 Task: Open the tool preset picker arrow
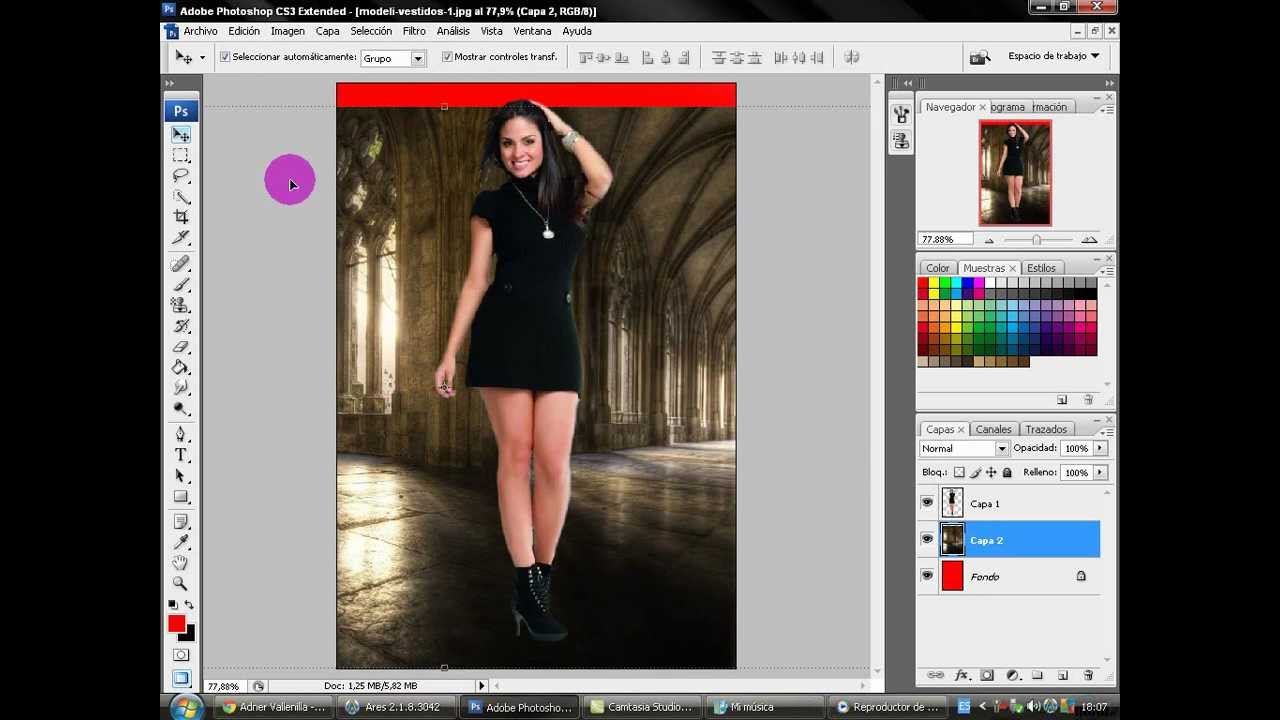(202, 57)
